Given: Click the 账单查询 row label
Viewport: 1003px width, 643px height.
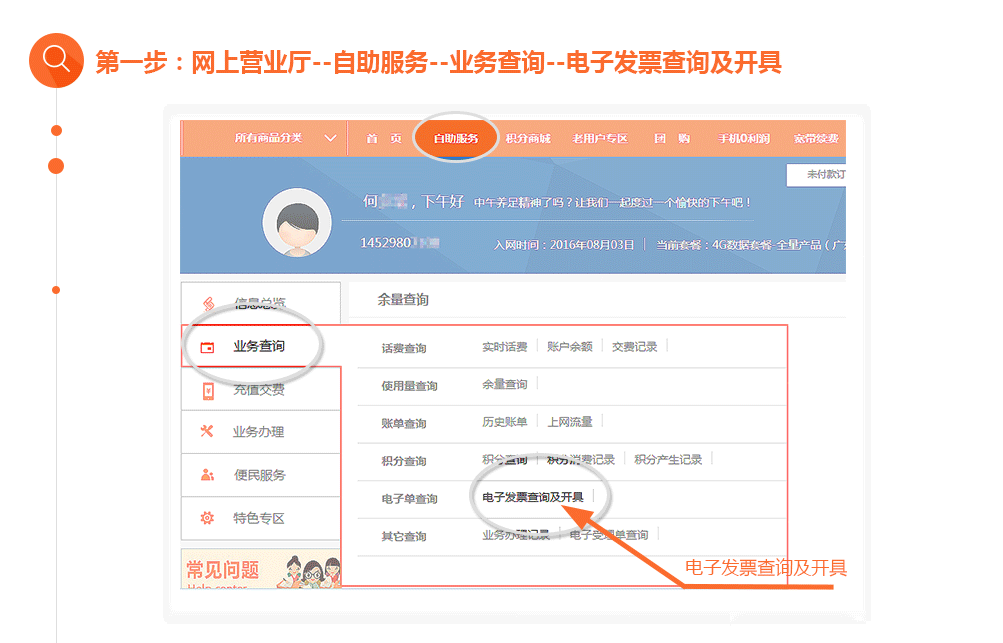Looking at the screenshot, I should point(404,424).
